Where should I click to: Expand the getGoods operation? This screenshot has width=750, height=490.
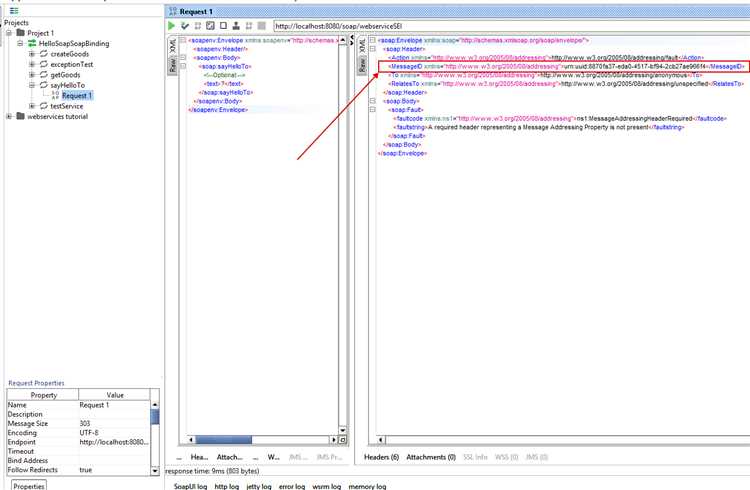point(32,75)
